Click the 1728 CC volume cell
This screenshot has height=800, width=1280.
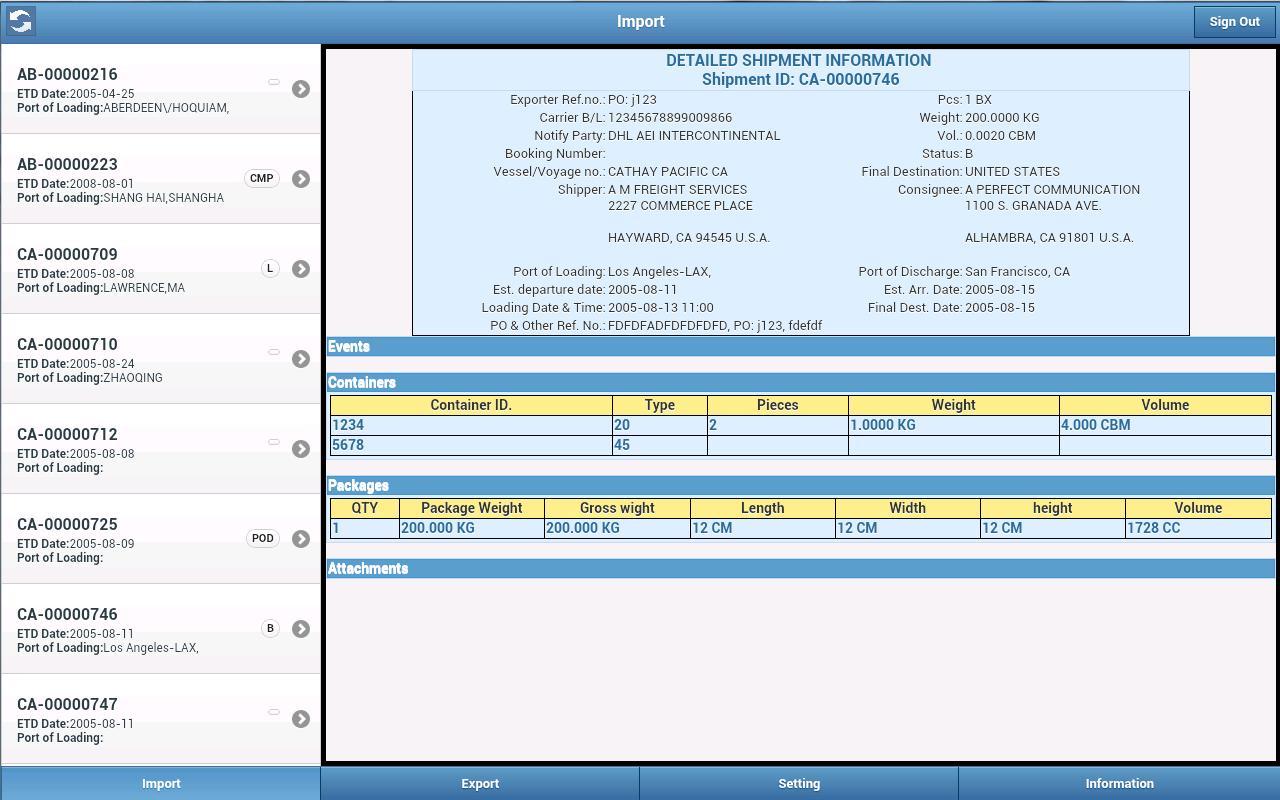1198,528
